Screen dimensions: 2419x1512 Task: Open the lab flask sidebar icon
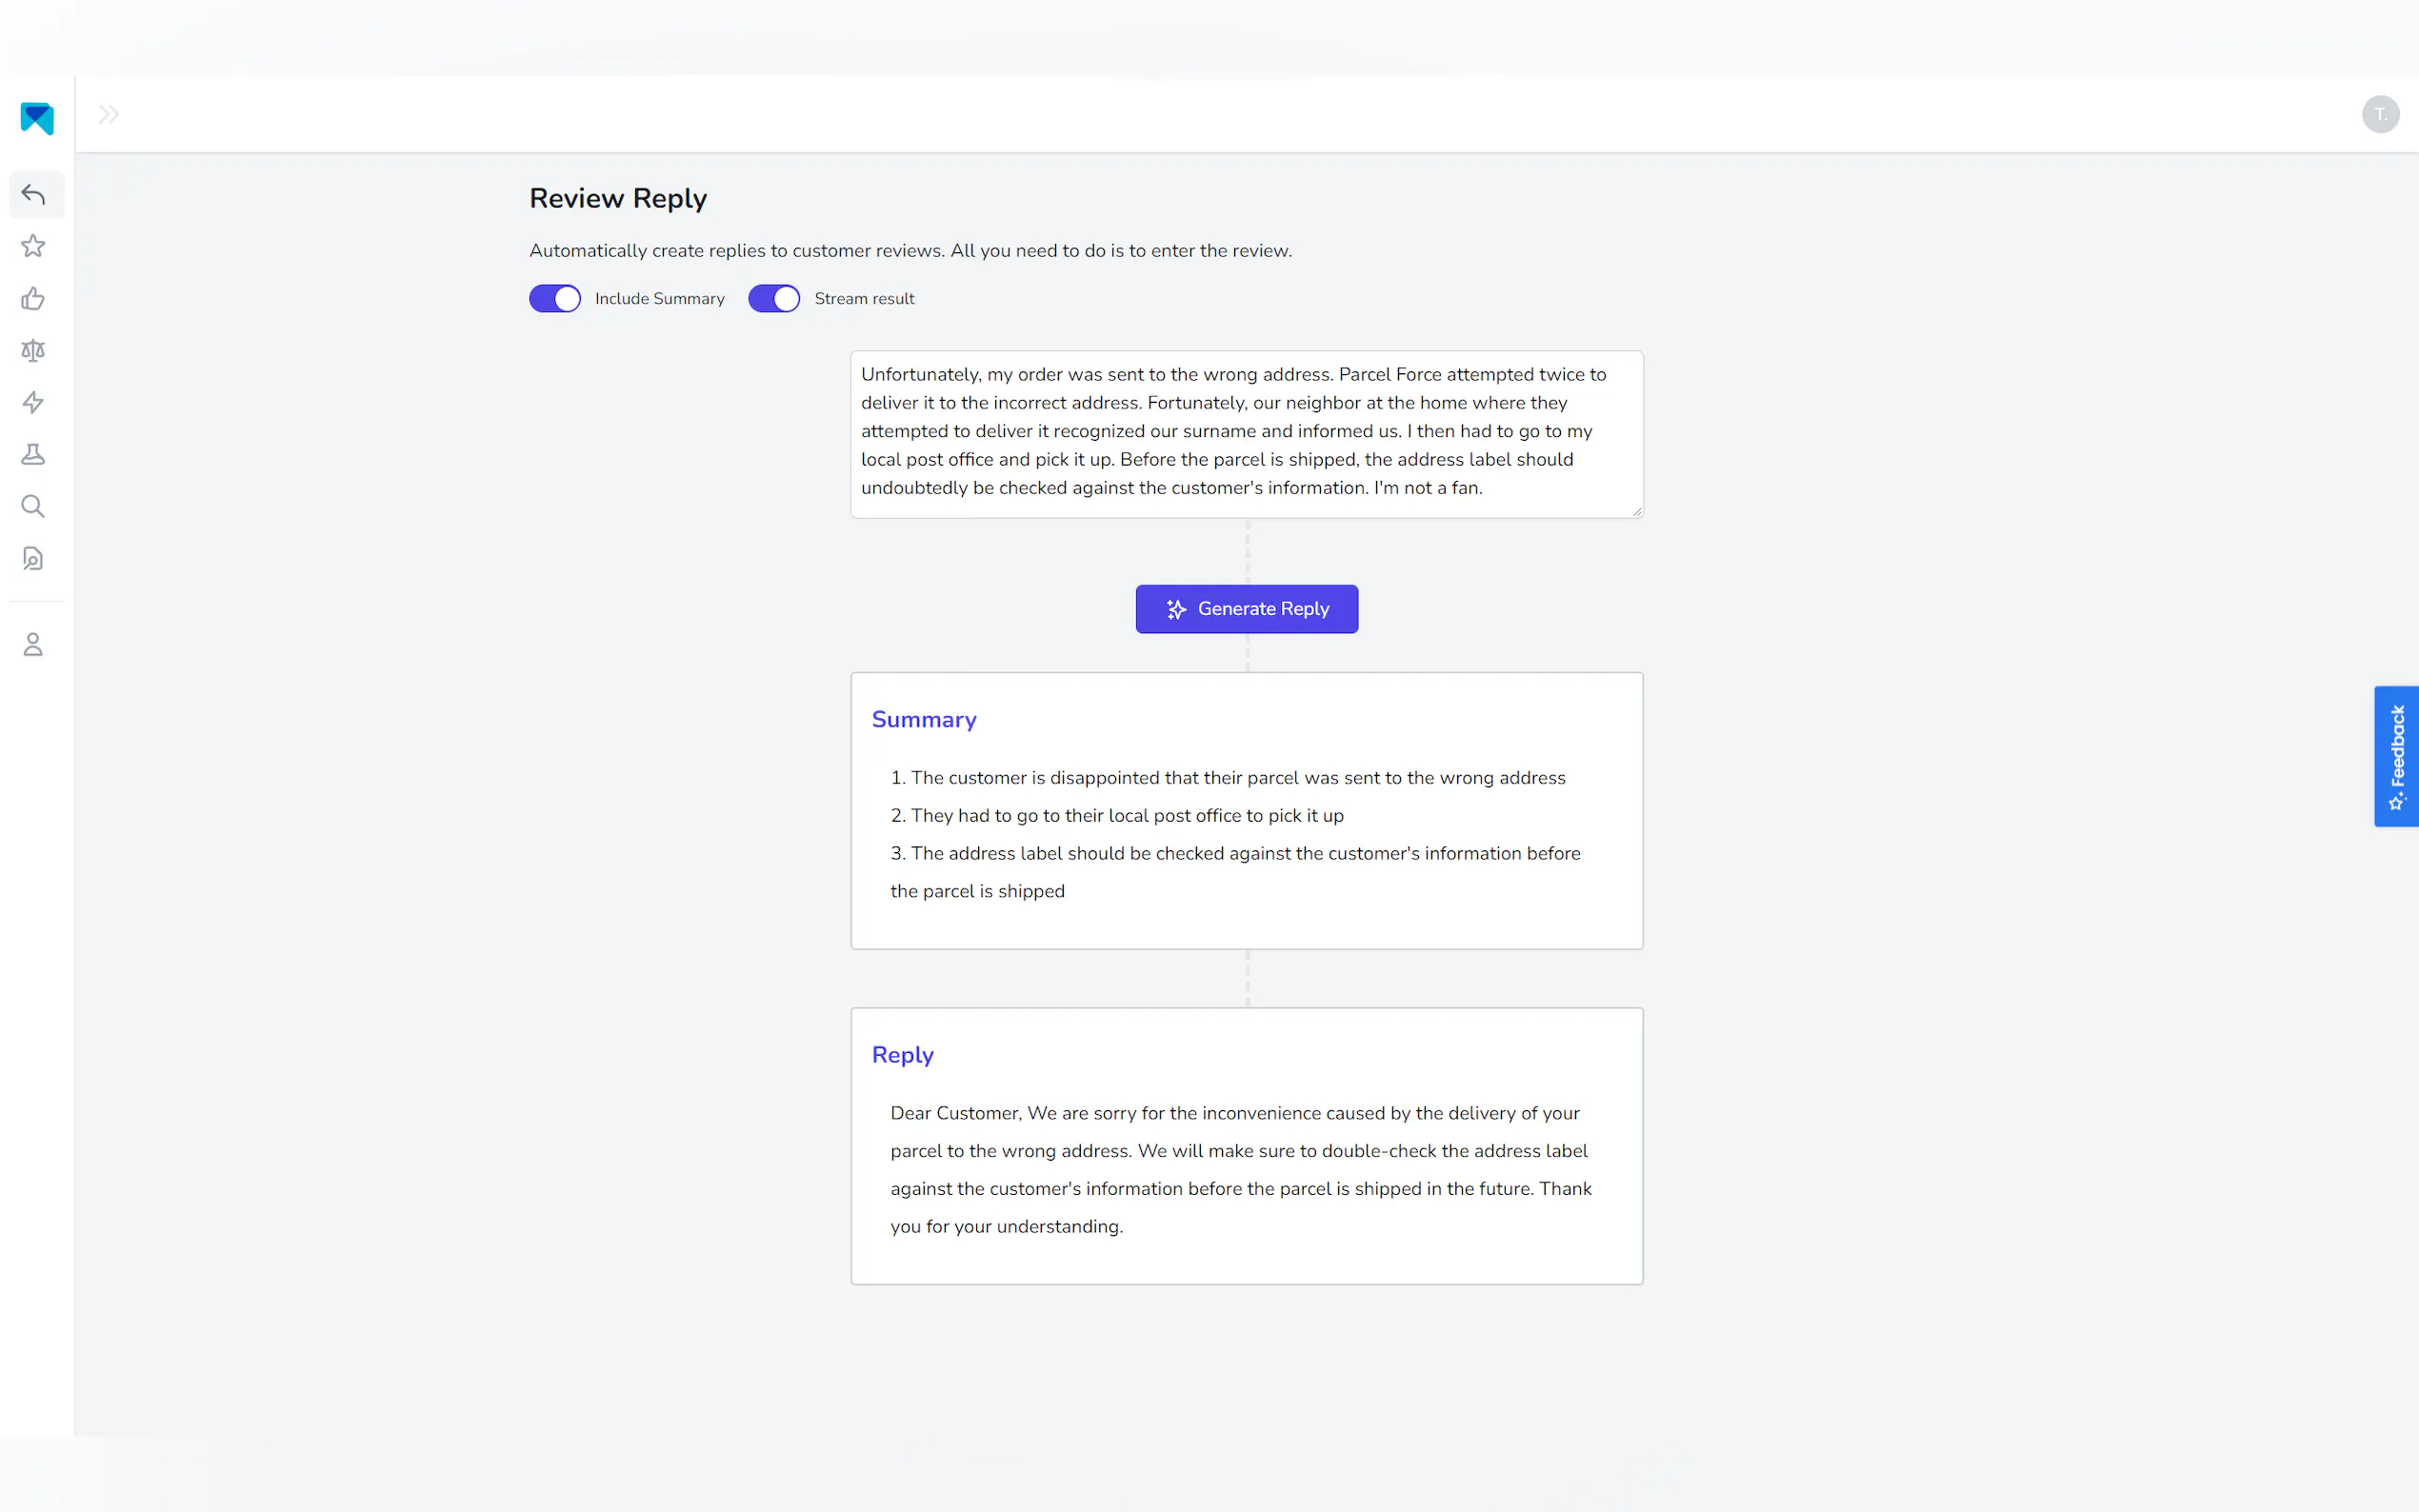[x=33, y=454]
